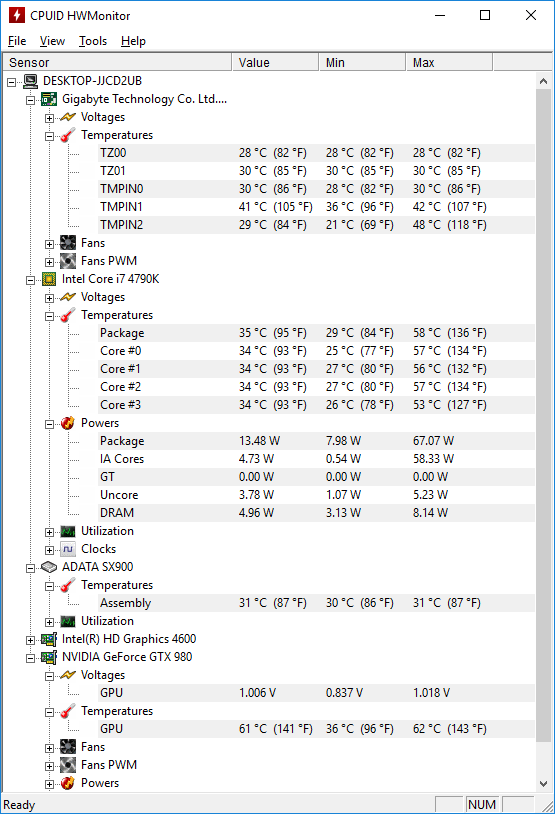The width and height of the screenshot is (555, 814).
Task: Click the Gigabyte Fans icon
Action: (x=68, y=243)
